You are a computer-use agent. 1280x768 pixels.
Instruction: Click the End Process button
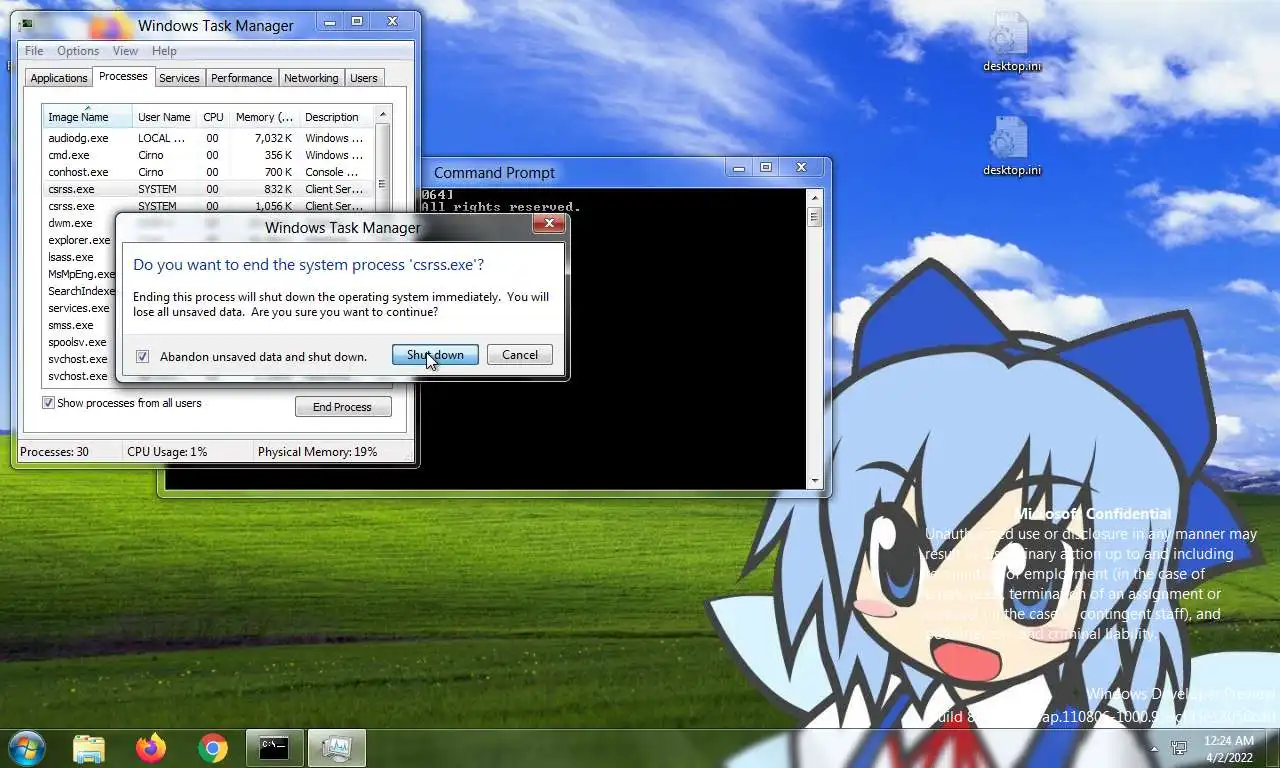(x=343, y=407)
